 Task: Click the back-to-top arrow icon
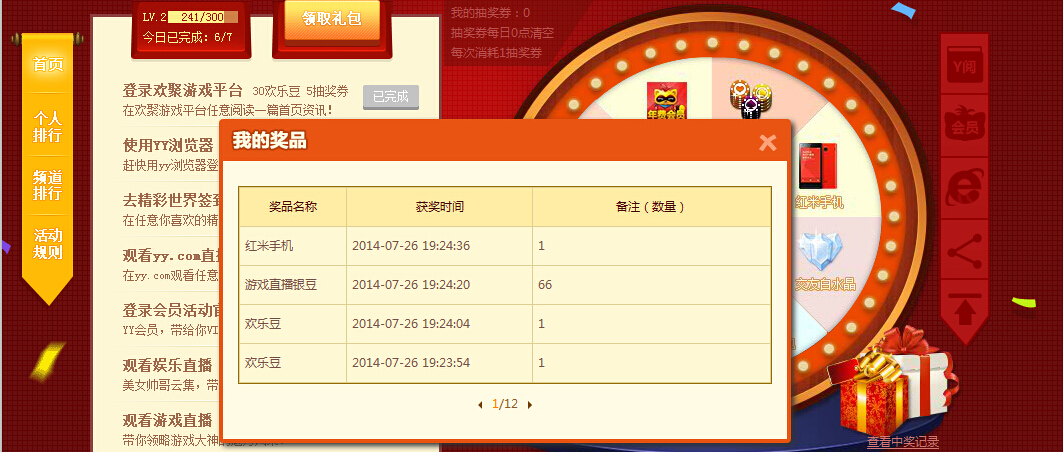tap(964, 309)
